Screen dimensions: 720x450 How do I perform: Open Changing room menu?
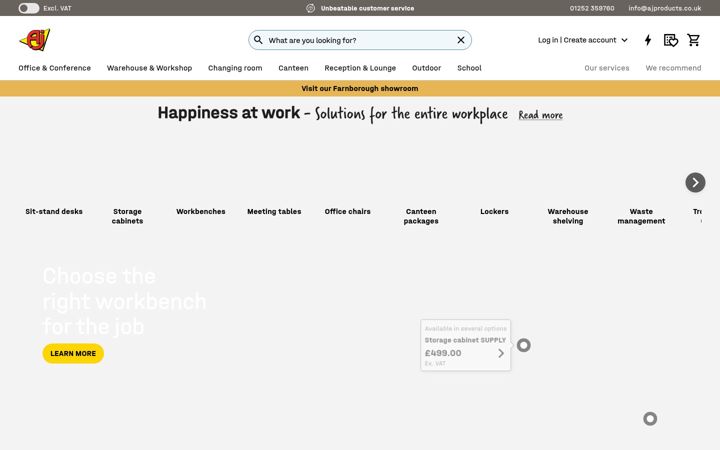pyautogui.click(x=235, y=68)
